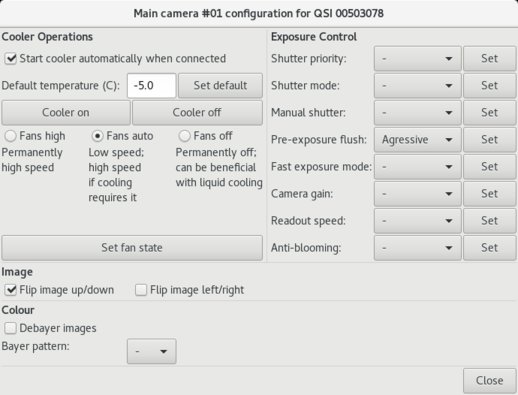
Task: Open the Bayer pattern dropdown
Action: (x=152, y=351)
